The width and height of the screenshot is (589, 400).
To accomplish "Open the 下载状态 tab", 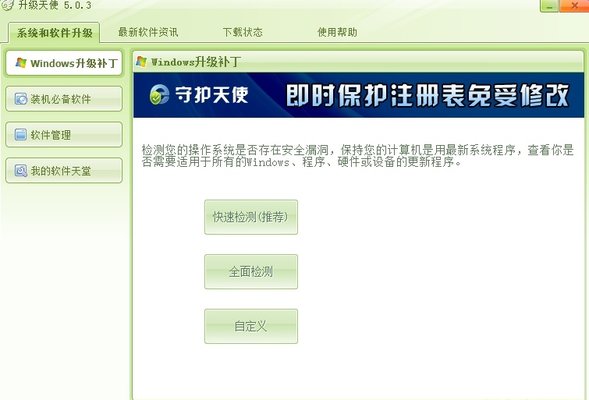I will pos(243,32).
